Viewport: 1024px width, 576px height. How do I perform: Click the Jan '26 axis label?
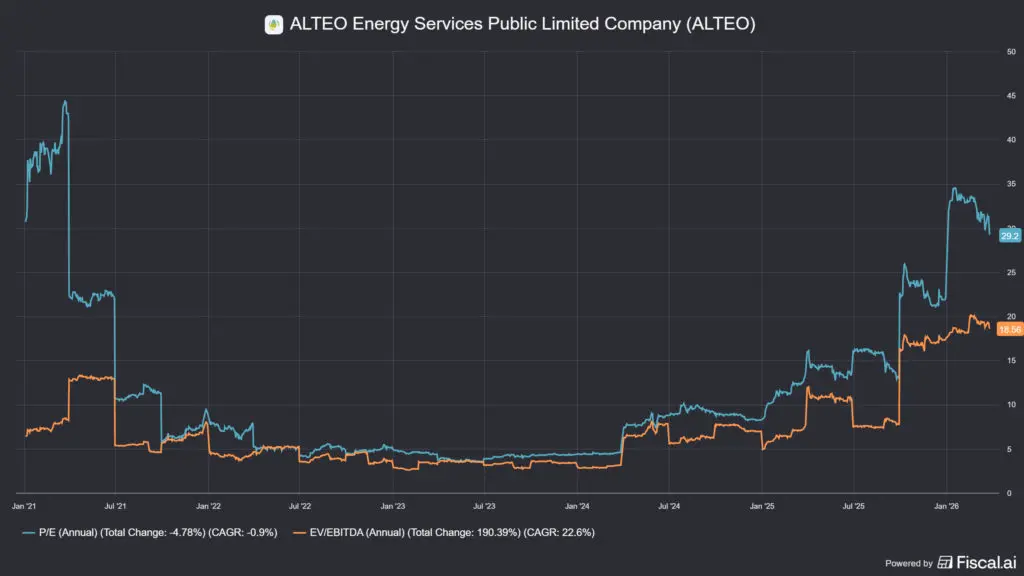(x=946, y=506)
